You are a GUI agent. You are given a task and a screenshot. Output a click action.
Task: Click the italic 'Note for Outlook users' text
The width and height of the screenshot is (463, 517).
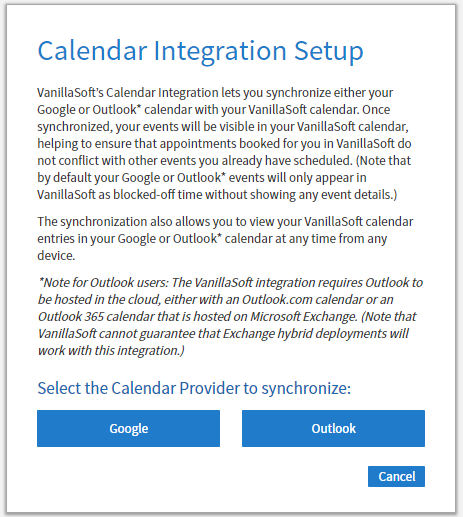click(104, 283)
